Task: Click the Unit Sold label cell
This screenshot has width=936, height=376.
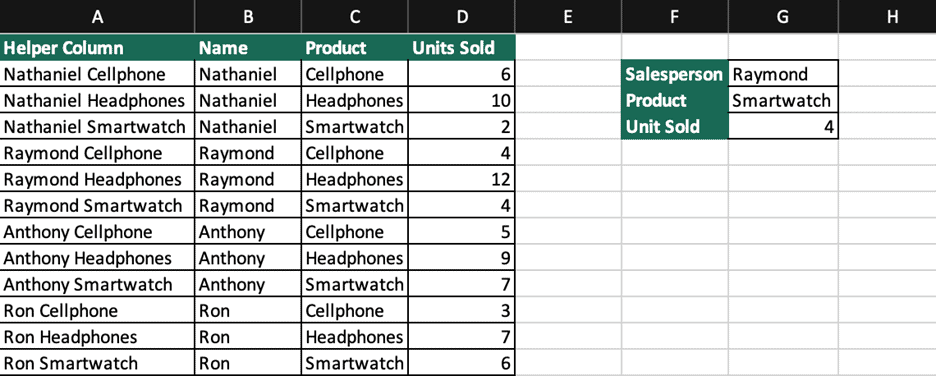Action: click(675, 126)
